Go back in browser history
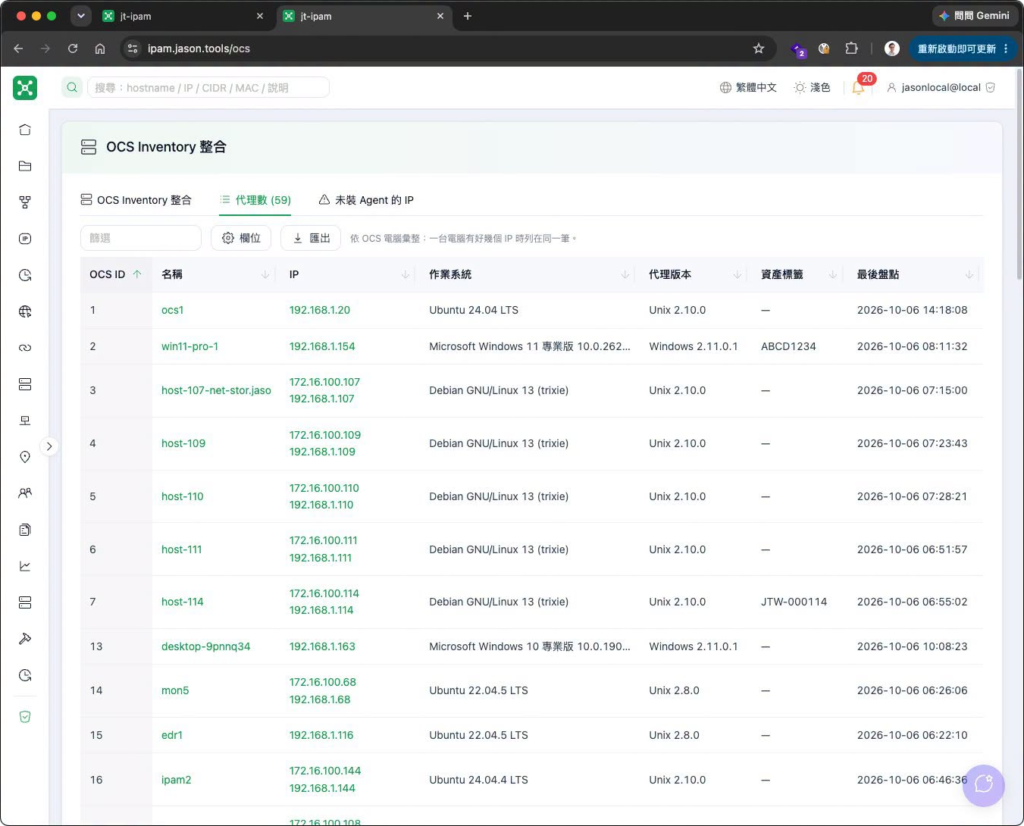 [x=18, y=48]
